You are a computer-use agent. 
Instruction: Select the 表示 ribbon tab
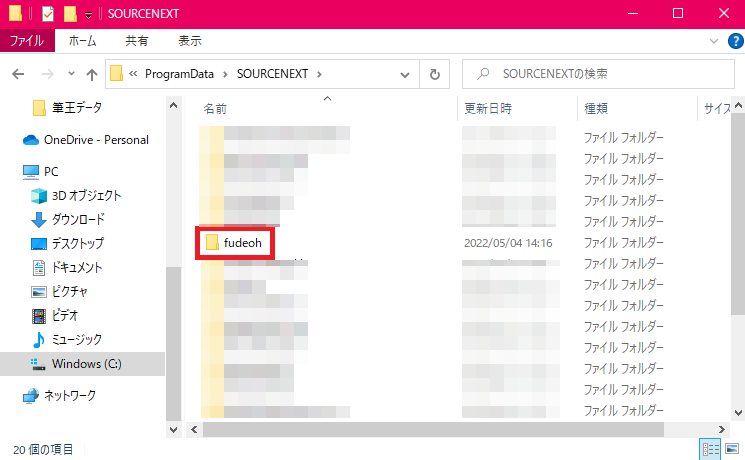coord(190,41)
